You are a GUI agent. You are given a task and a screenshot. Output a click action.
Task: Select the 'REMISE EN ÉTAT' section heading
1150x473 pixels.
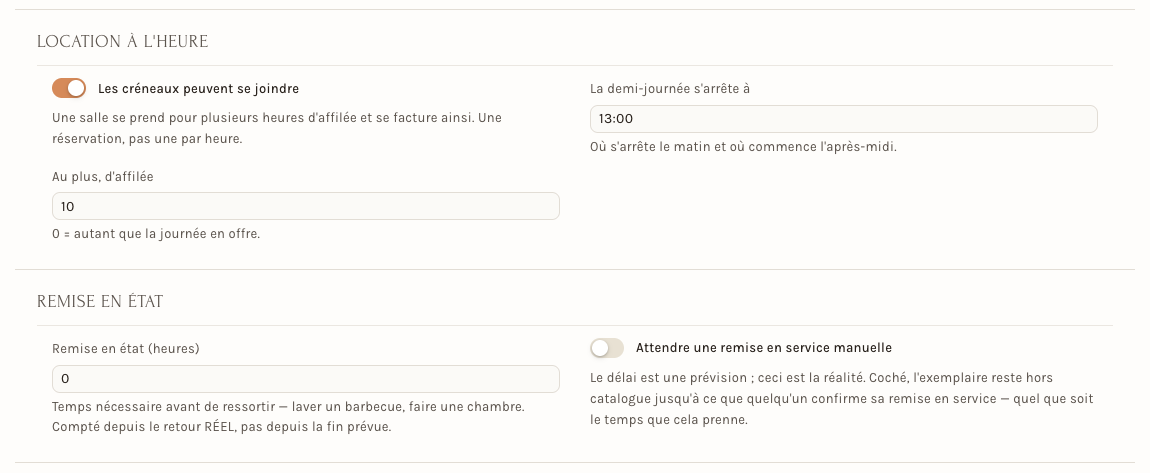click(x=100, y=301)
